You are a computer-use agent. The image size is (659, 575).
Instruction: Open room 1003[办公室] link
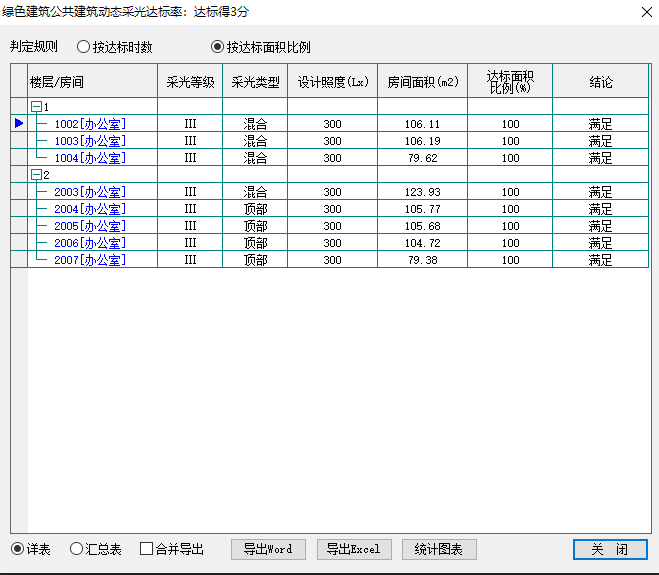[90, 141]
